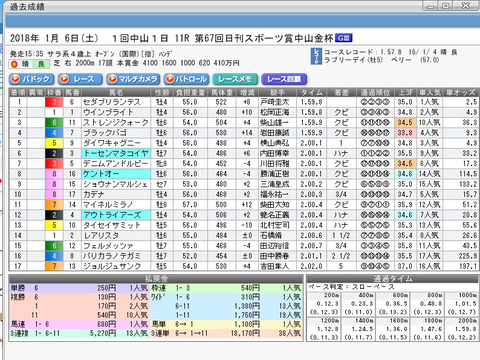The image size is (480, 360).
Task: Click the course record holder ラブリーデイ text
Action: pyautogui.click(x=344, y=60)
